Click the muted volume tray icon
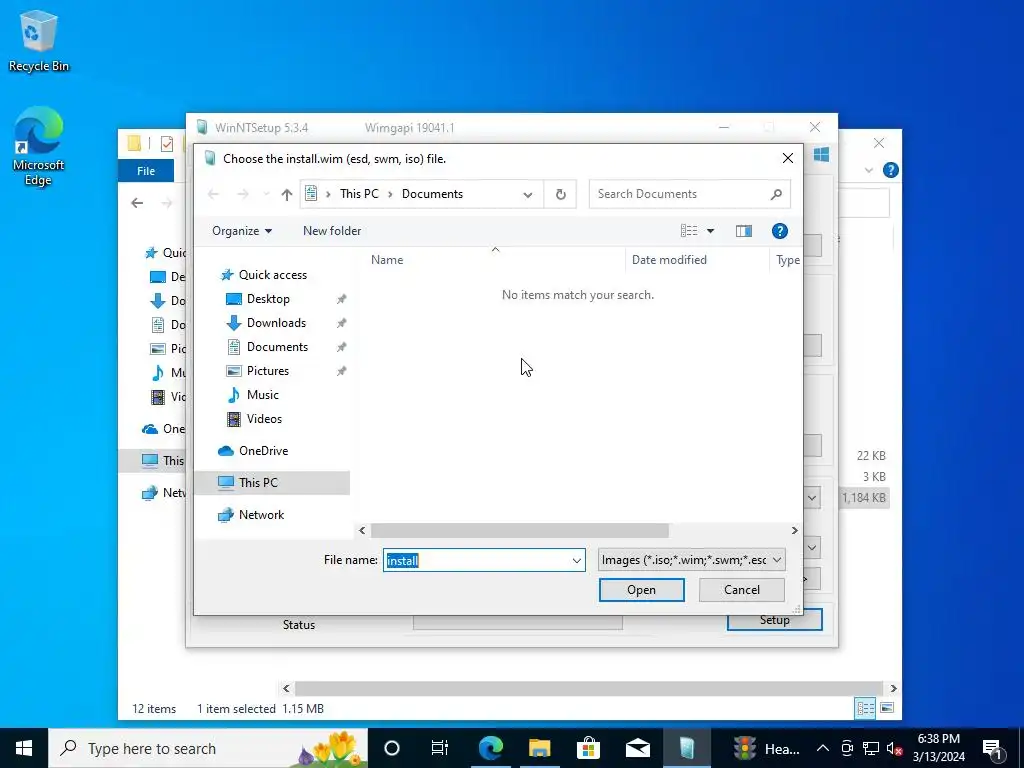 pos(895,749)
